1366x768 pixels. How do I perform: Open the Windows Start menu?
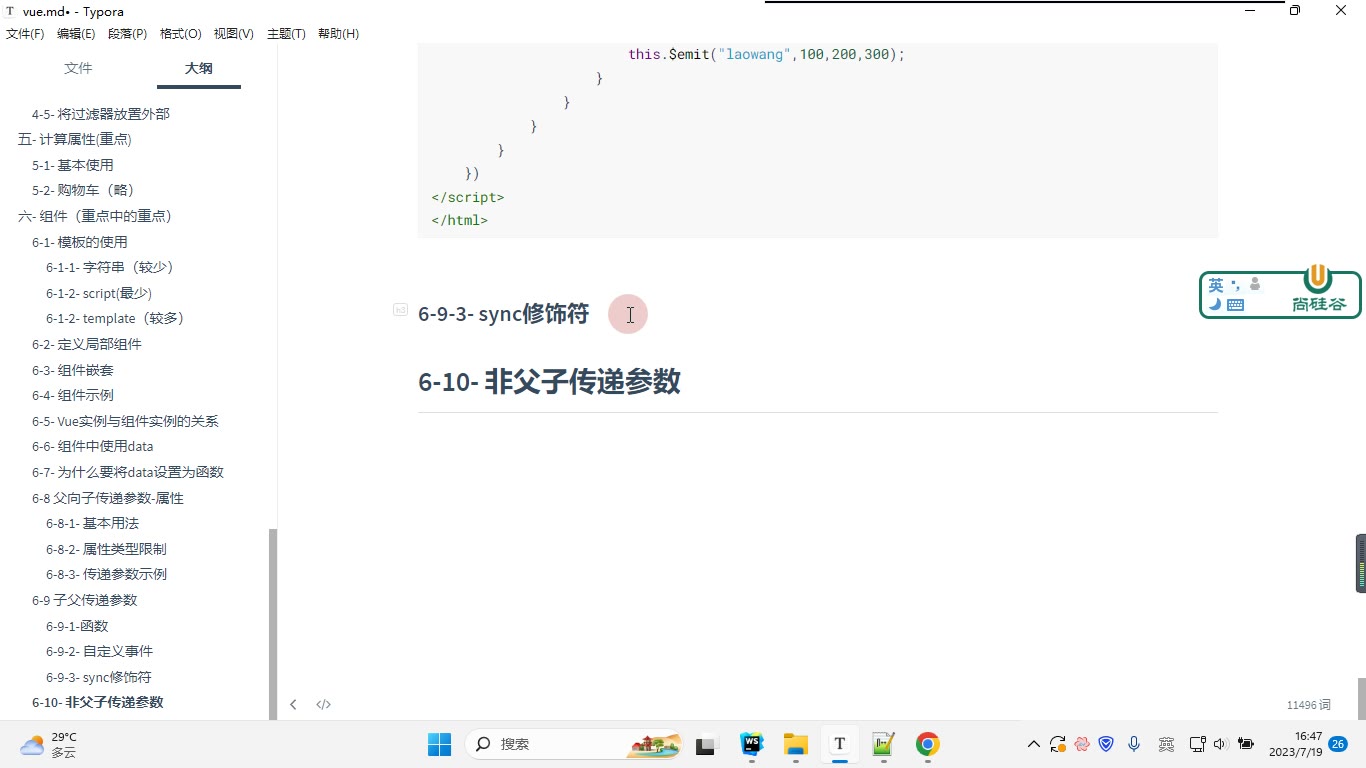coord(439,744)
